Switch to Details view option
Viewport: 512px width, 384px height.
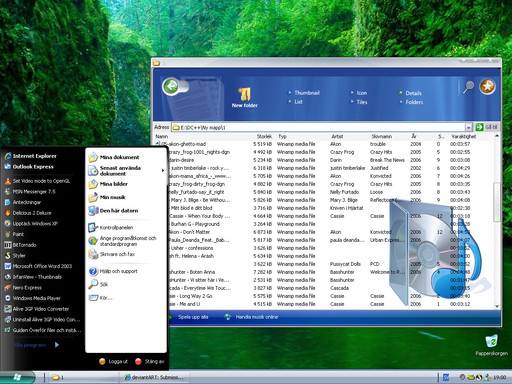coord(410,93)
